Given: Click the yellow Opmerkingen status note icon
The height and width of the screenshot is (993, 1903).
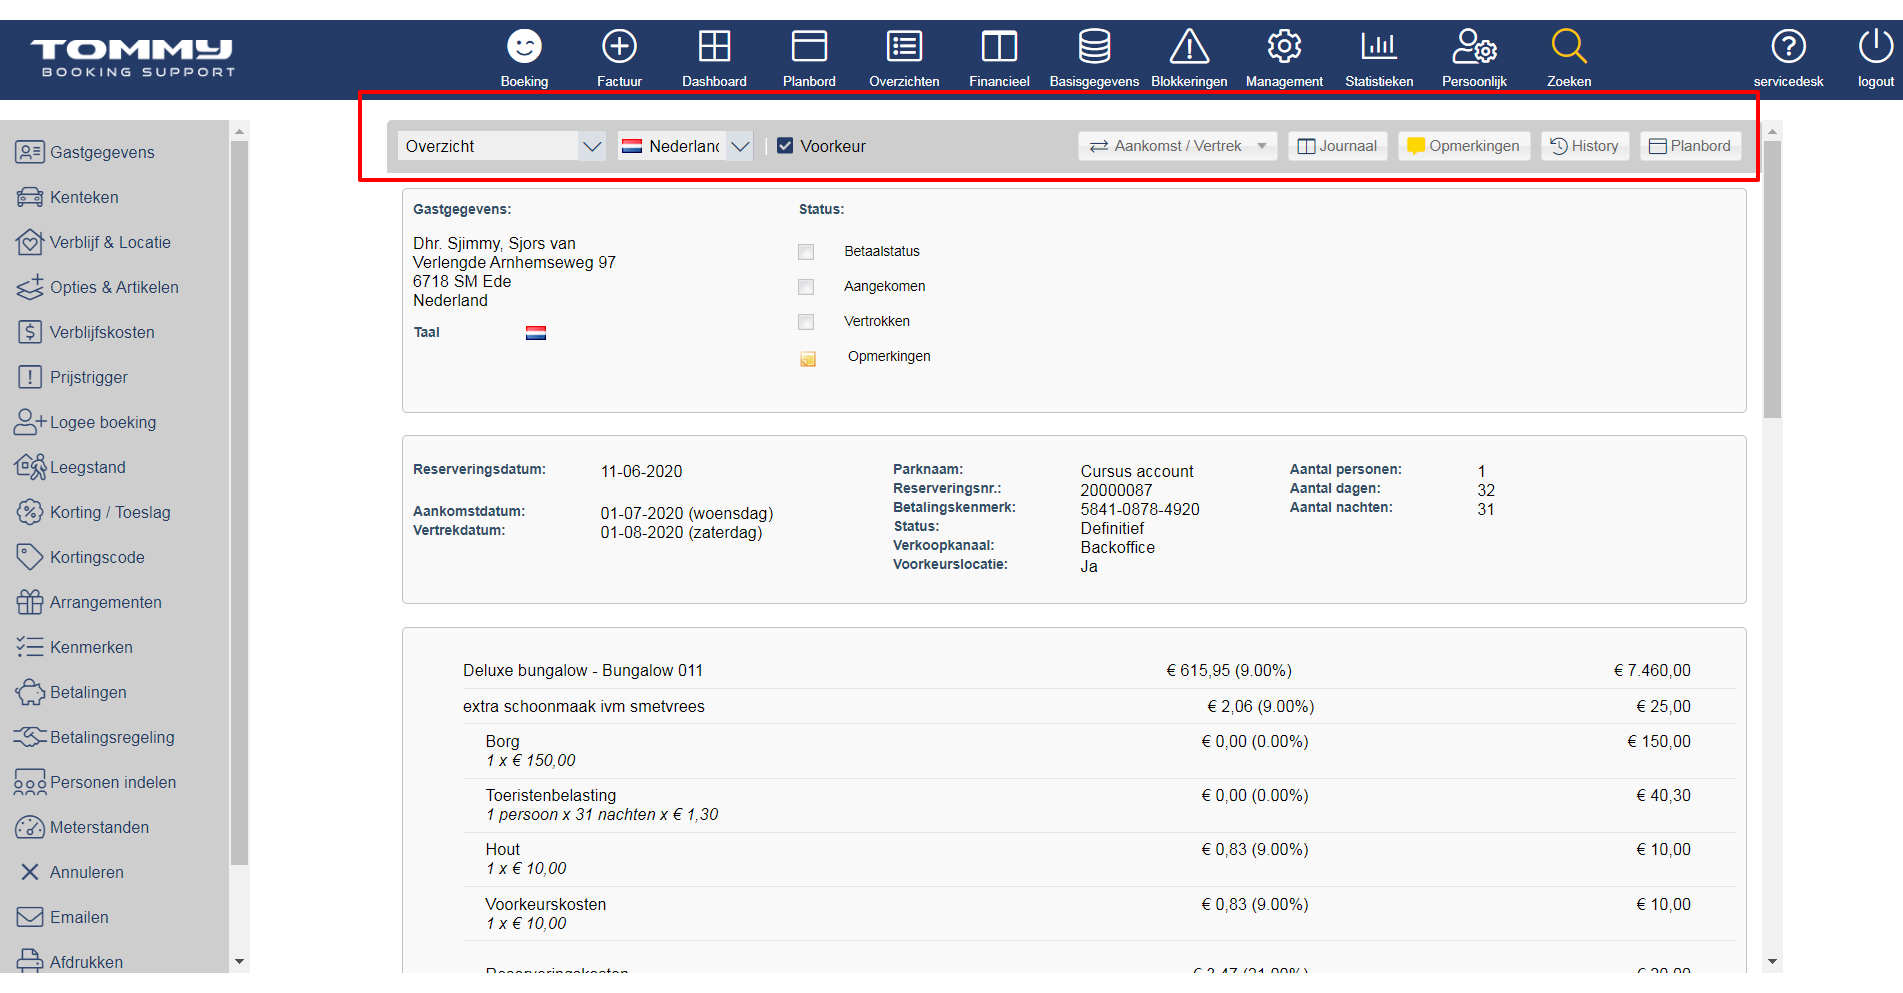Looking at the screenshot, I should coord(808,358).
